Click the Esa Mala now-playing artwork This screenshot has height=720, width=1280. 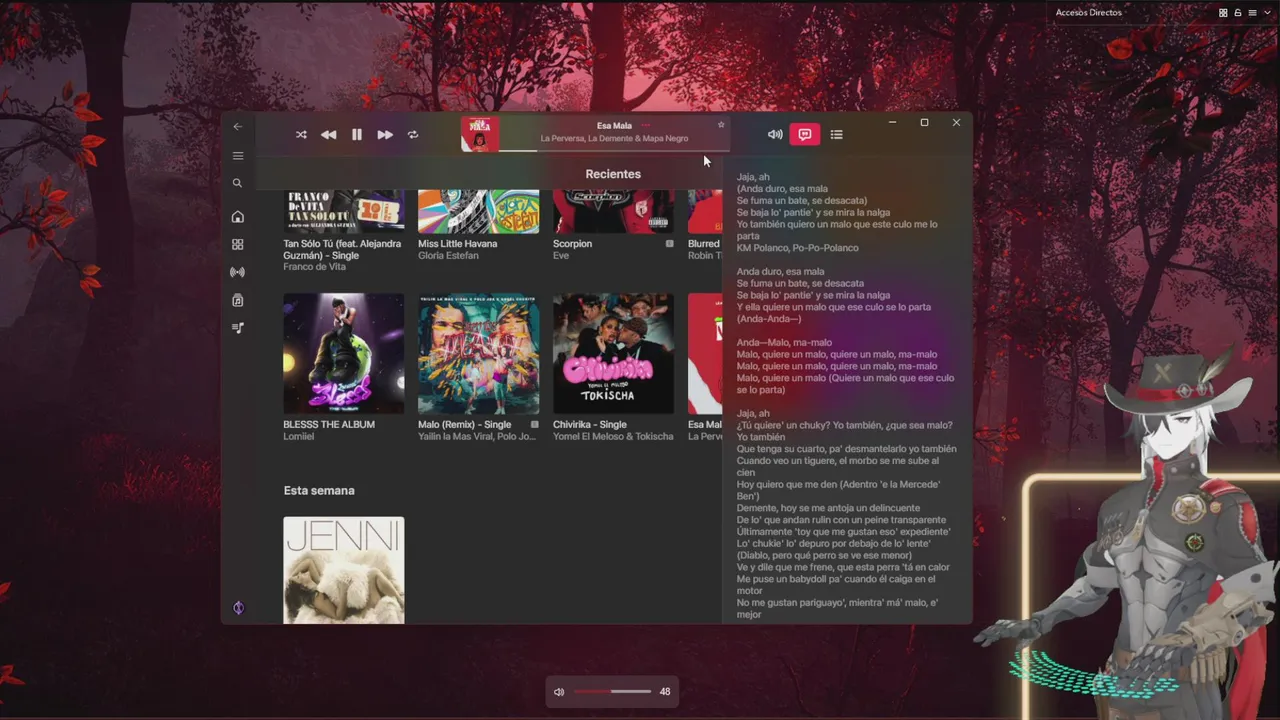click(x=480, y=135)
